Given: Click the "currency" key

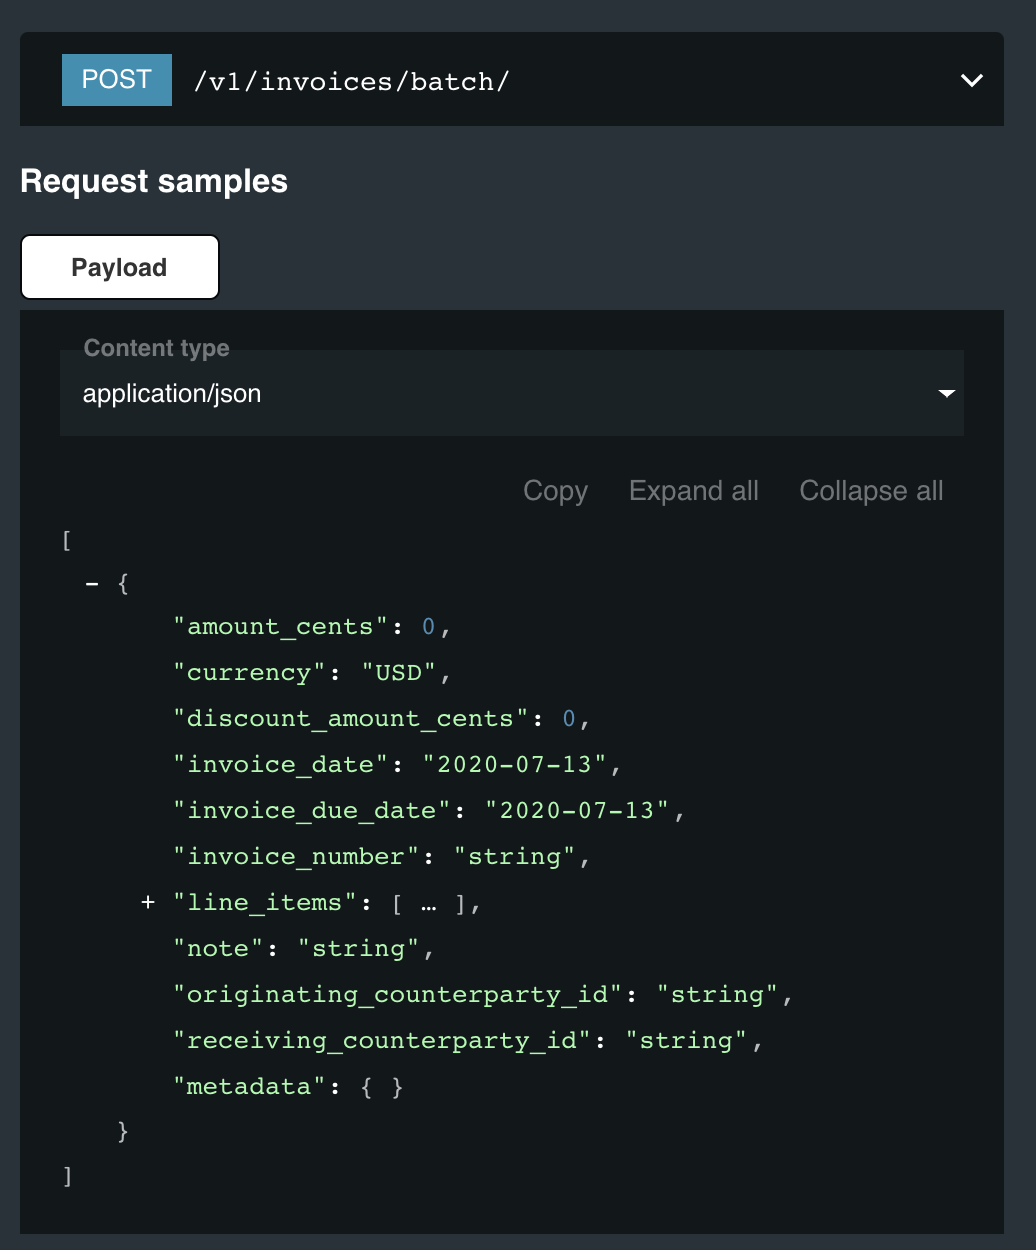Looking at the screenshot, I should (249, 673).
